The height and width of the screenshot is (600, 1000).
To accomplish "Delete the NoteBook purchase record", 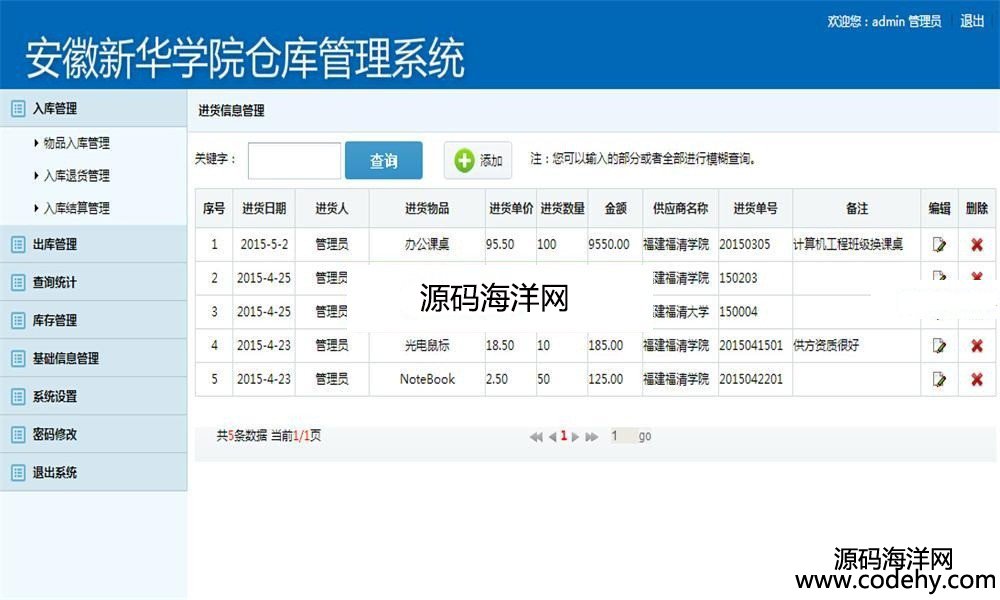I will point(977,379).
